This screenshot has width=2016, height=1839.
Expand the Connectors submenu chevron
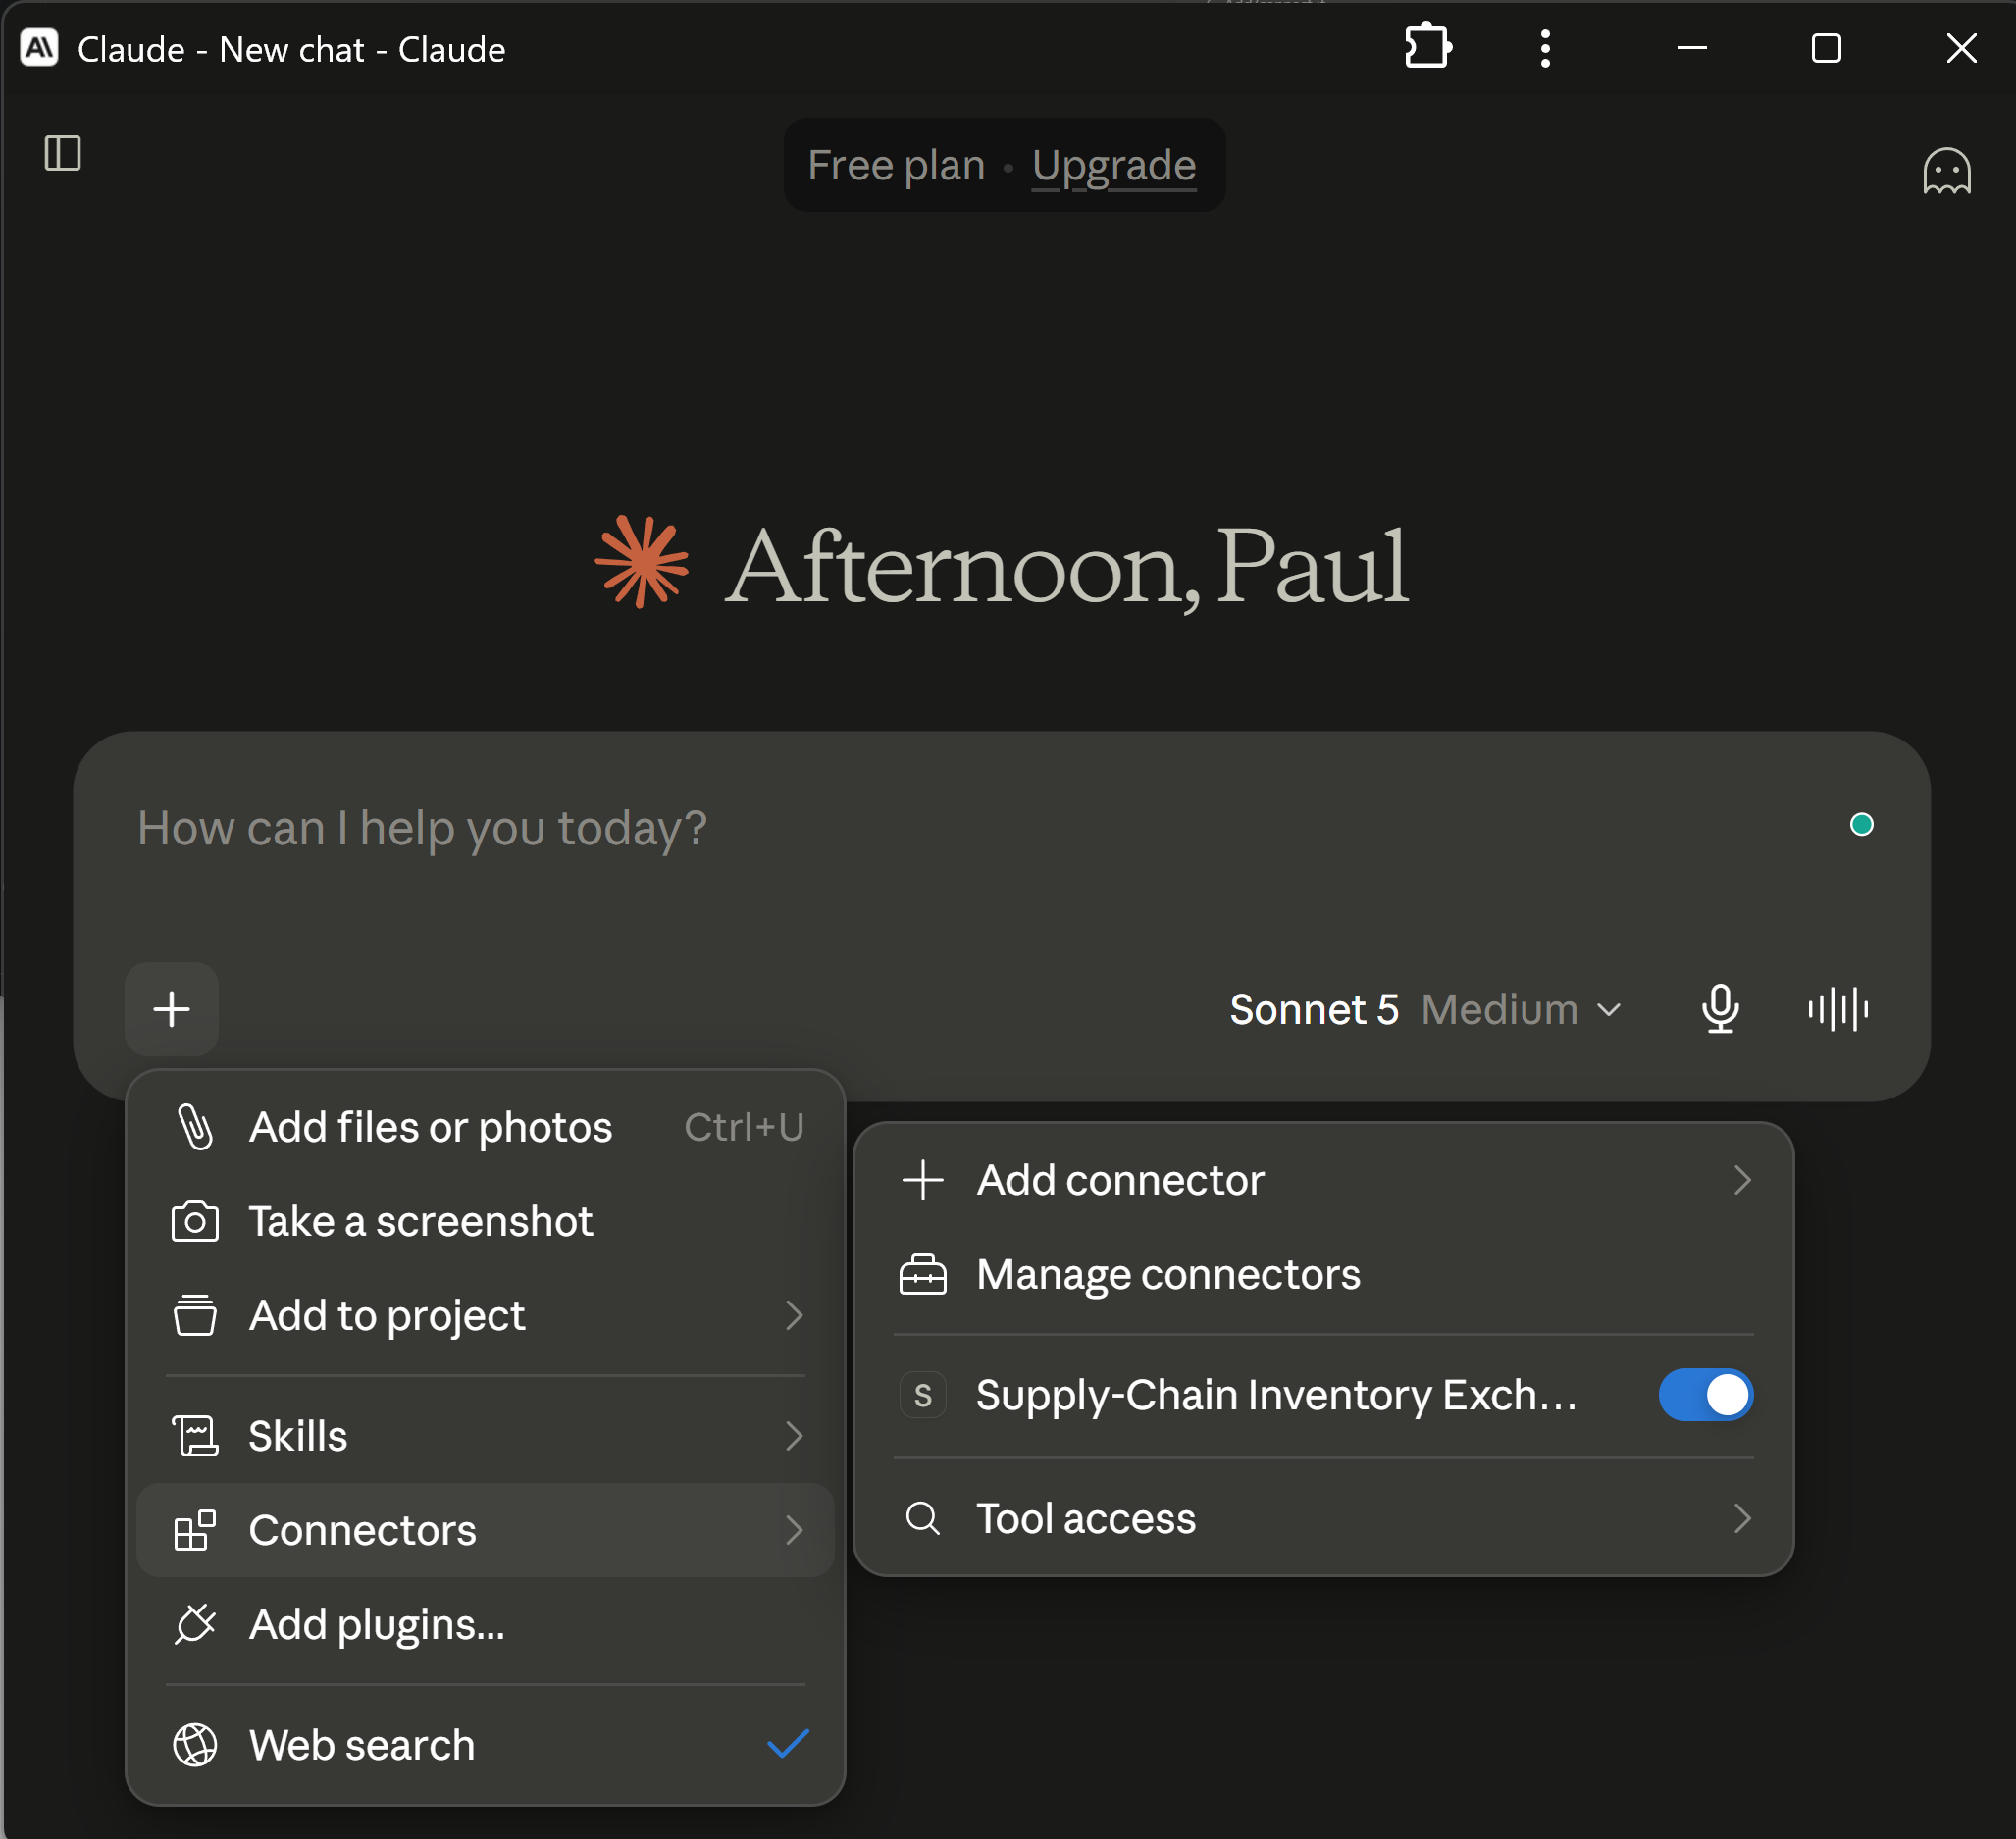coord(794,1530)
